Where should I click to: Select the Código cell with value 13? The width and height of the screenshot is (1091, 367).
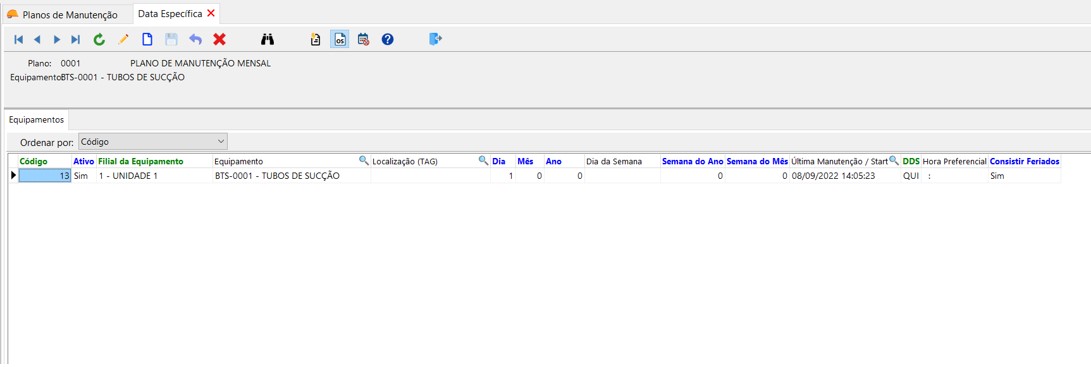point(44,176)
